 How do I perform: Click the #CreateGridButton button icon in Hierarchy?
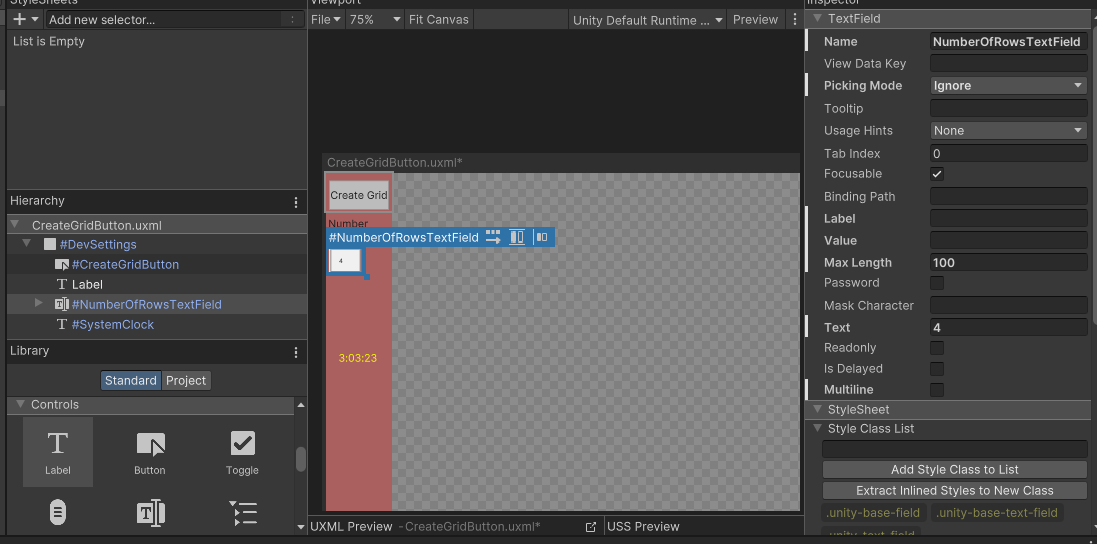pyautogui.click(x=62, y=265)
